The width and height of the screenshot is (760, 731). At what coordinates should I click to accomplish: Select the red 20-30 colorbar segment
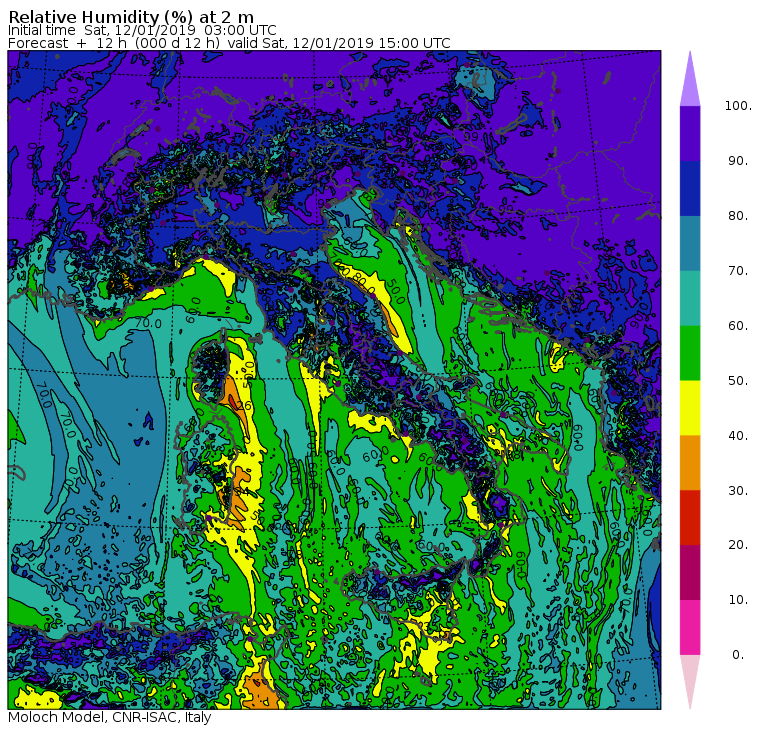690,518
